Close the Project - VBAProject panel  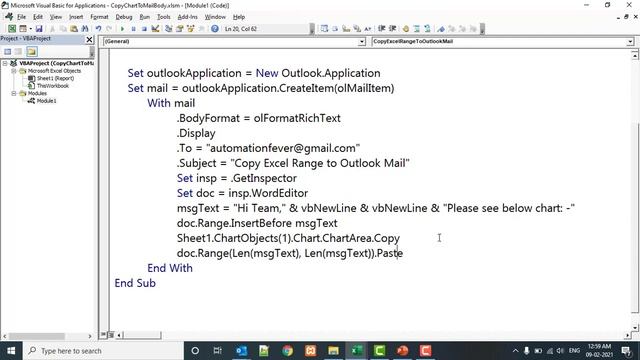pyautogui.click(x=89, y=40)
